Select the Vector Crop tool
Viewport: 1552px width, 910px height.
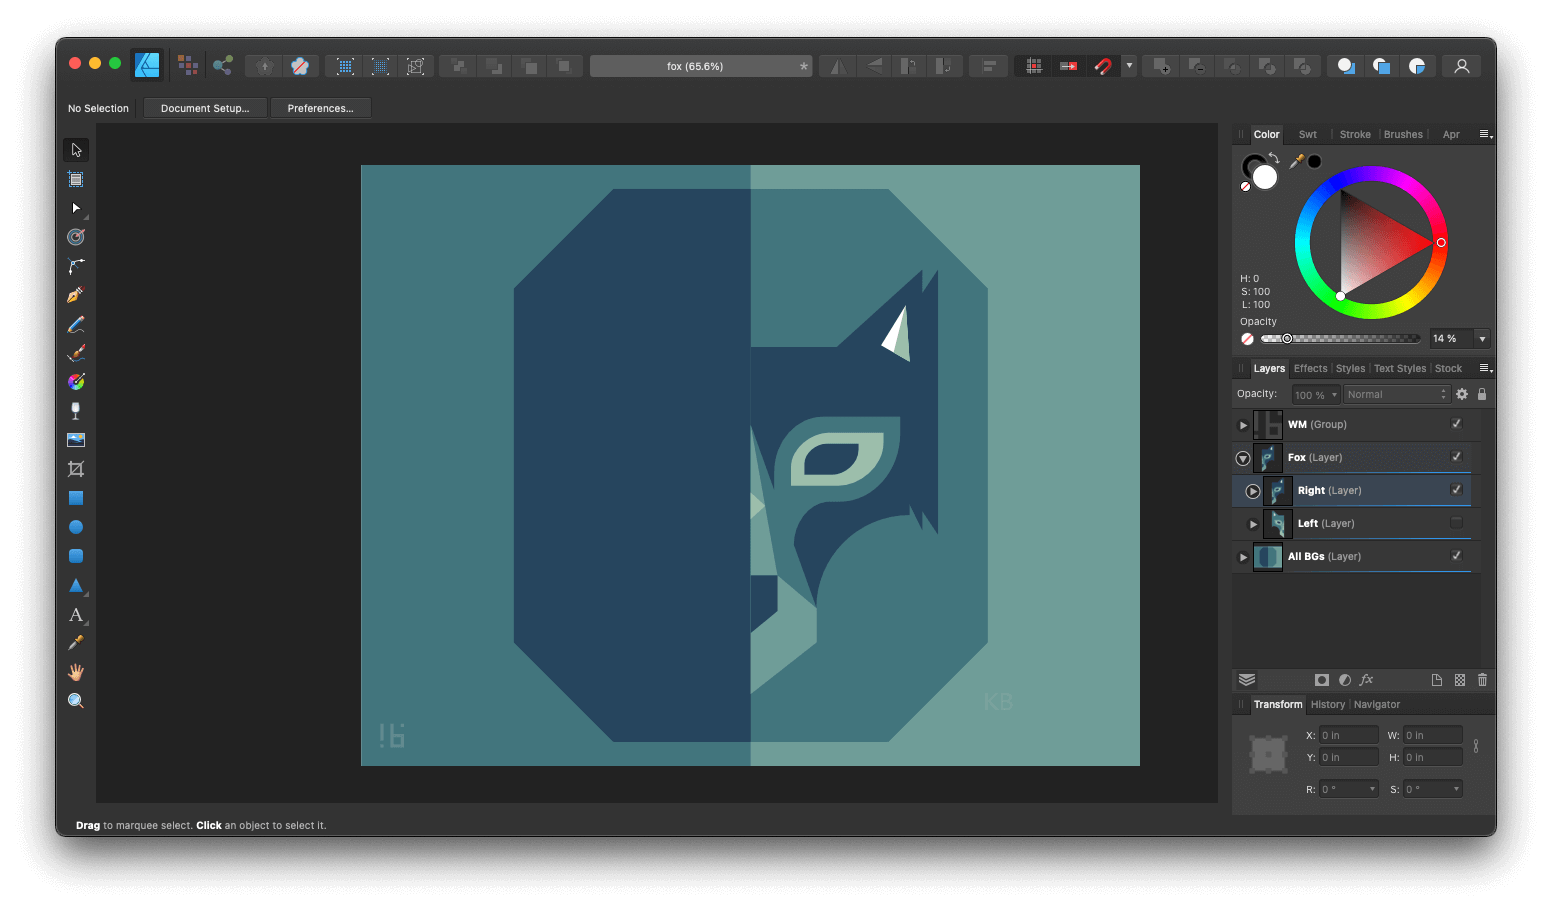[75, 468]
